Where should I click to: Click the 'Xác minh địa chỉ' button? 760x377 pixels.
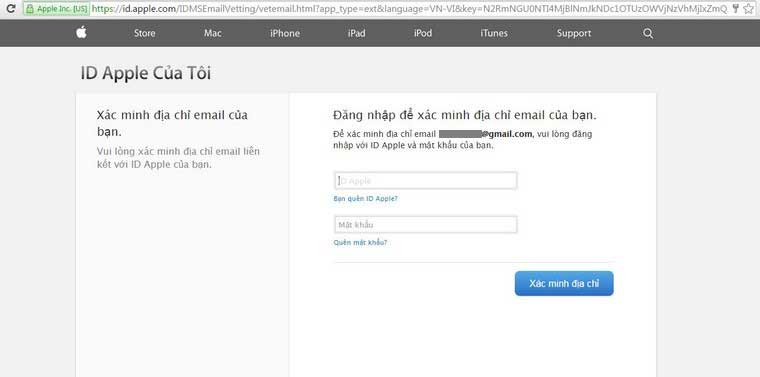pos(564,283)
